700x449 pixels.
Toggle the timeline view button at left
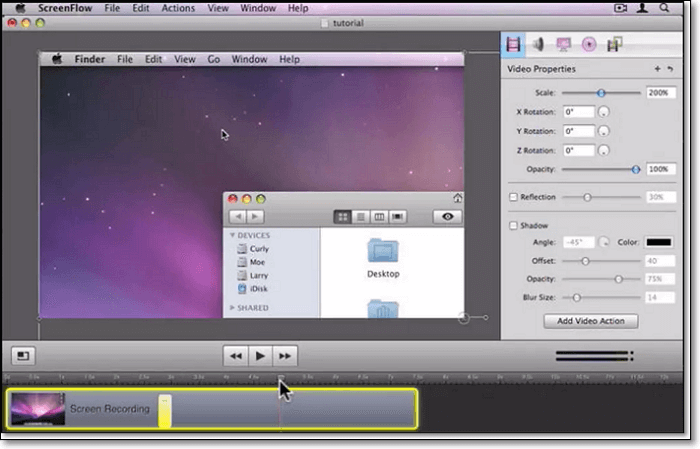(22, 355)
